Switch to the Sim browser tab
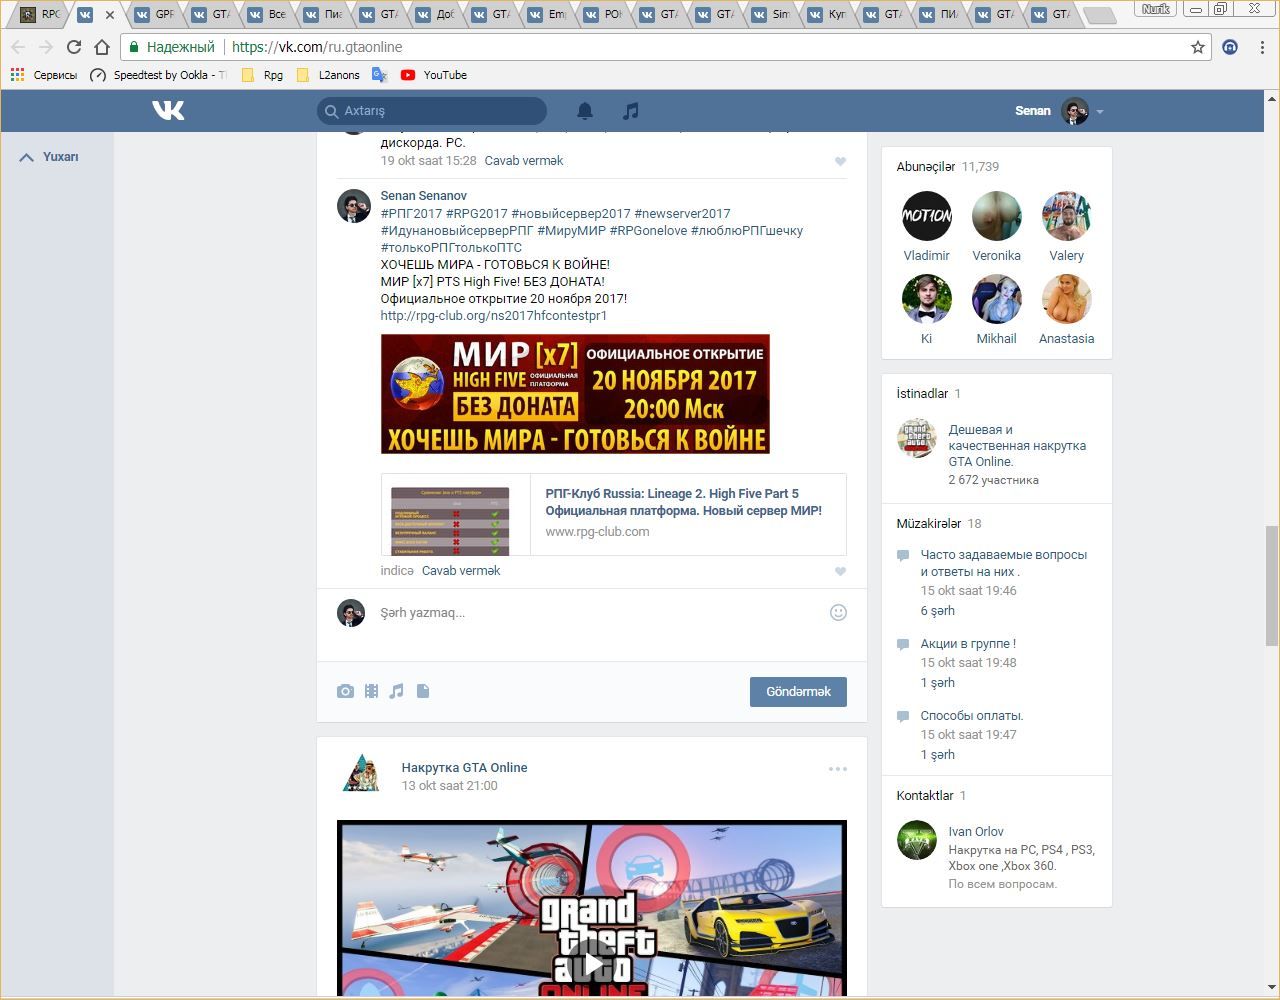The width and height of the screenshot is (1280, 1000). click(772, 14)
